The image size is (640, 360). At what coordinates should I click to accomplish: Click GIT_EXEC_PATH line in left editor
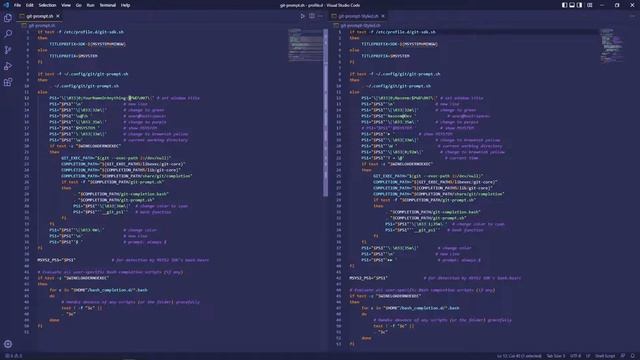116,158
